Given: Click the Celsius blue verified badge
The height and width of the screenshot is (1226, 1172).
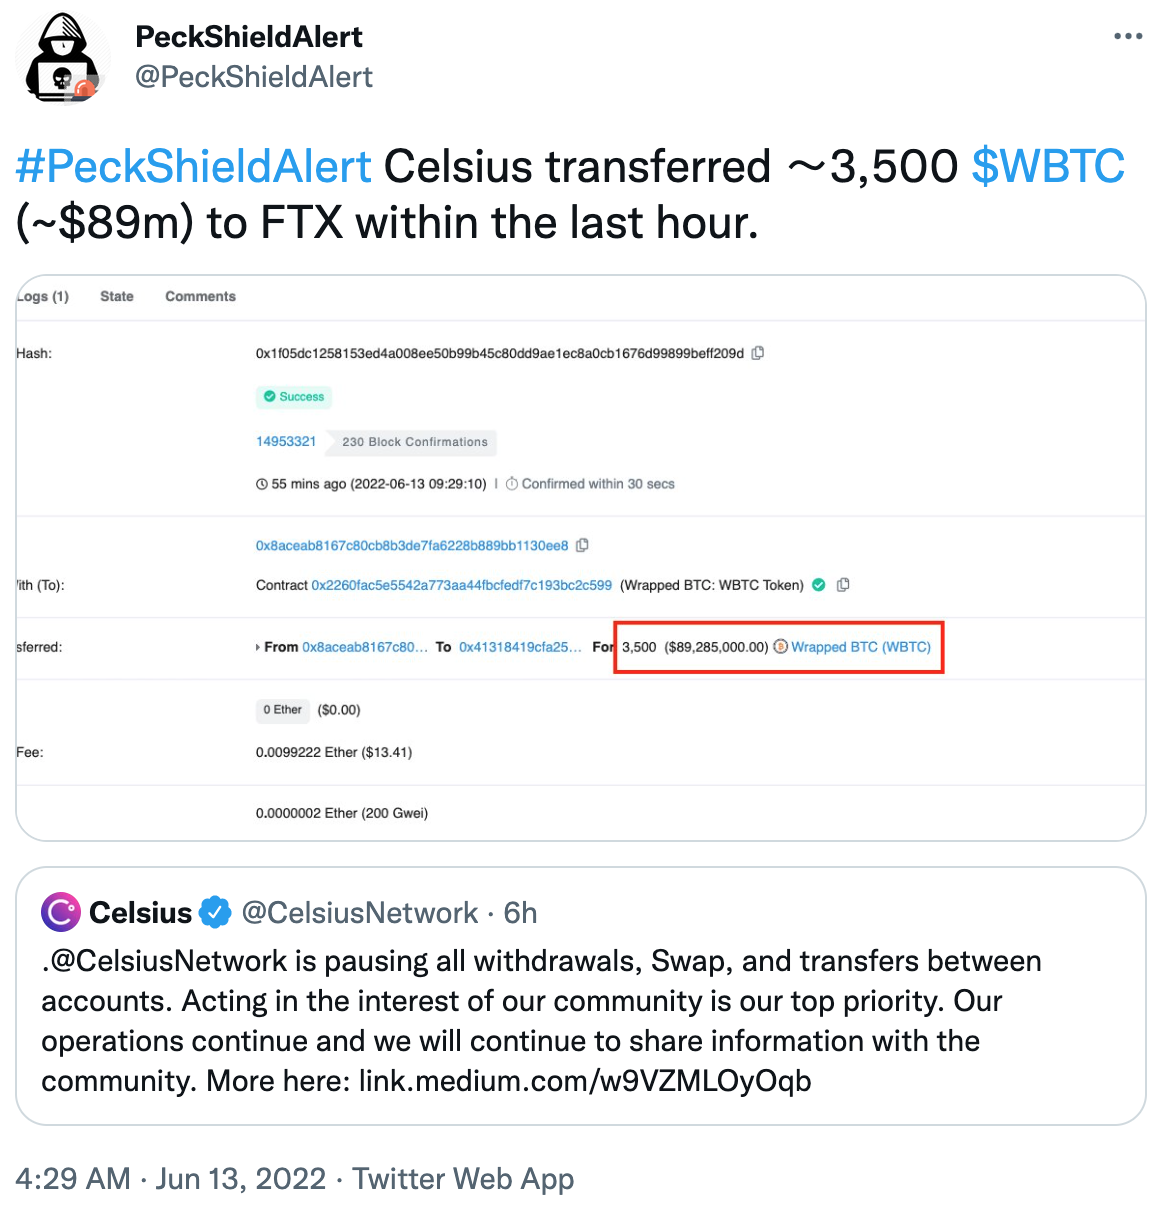Looking at the screenshot, I should point(215,912).
